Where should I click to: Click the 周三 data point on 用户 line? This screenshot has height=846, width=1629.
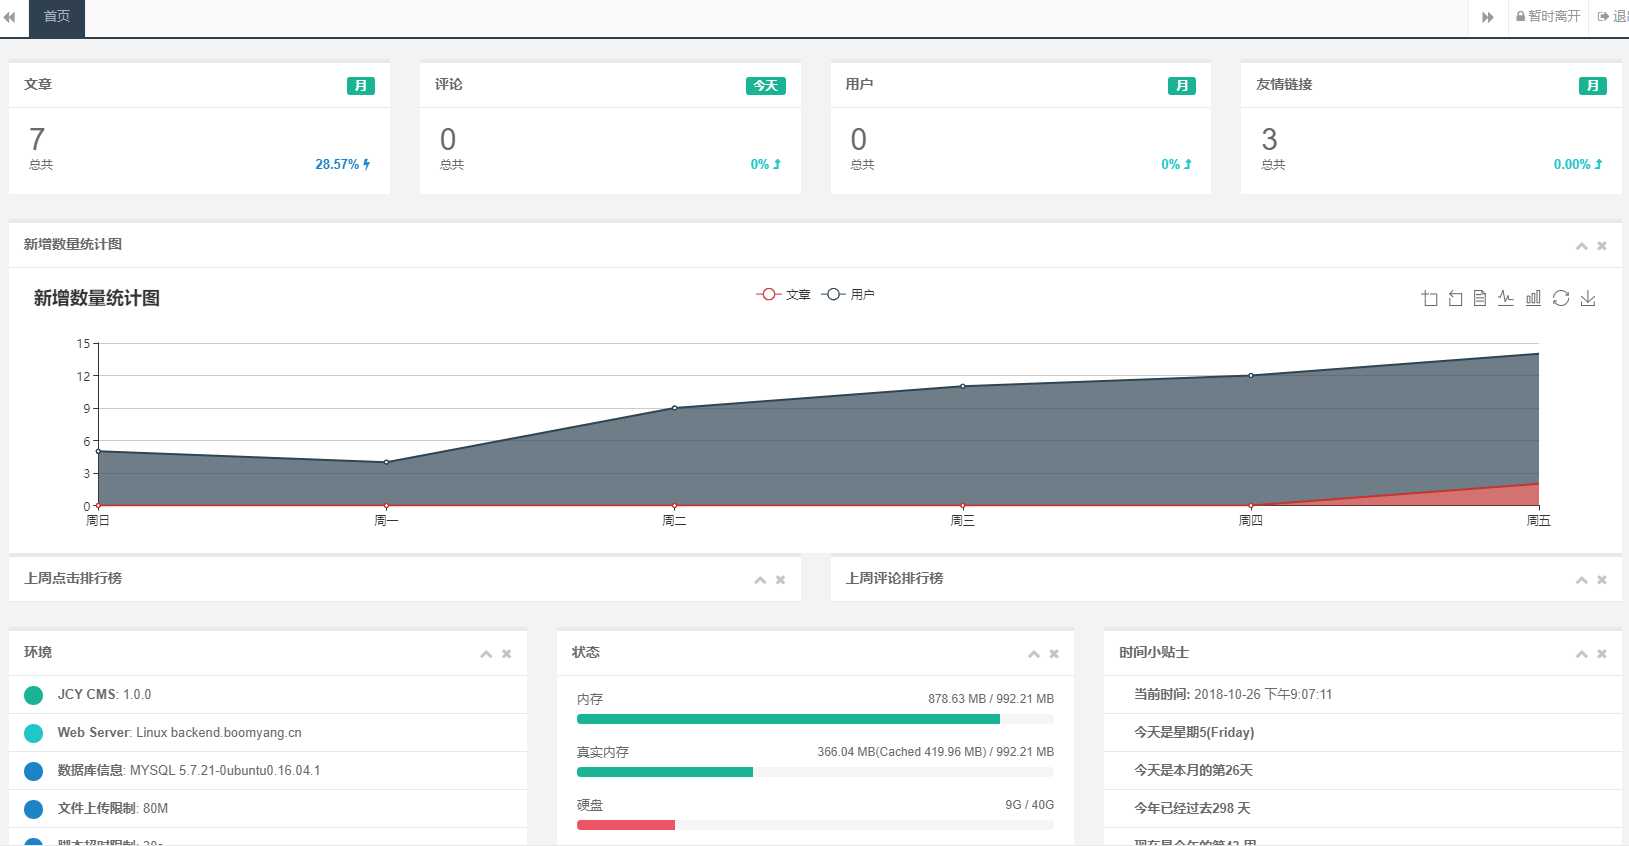963,386
